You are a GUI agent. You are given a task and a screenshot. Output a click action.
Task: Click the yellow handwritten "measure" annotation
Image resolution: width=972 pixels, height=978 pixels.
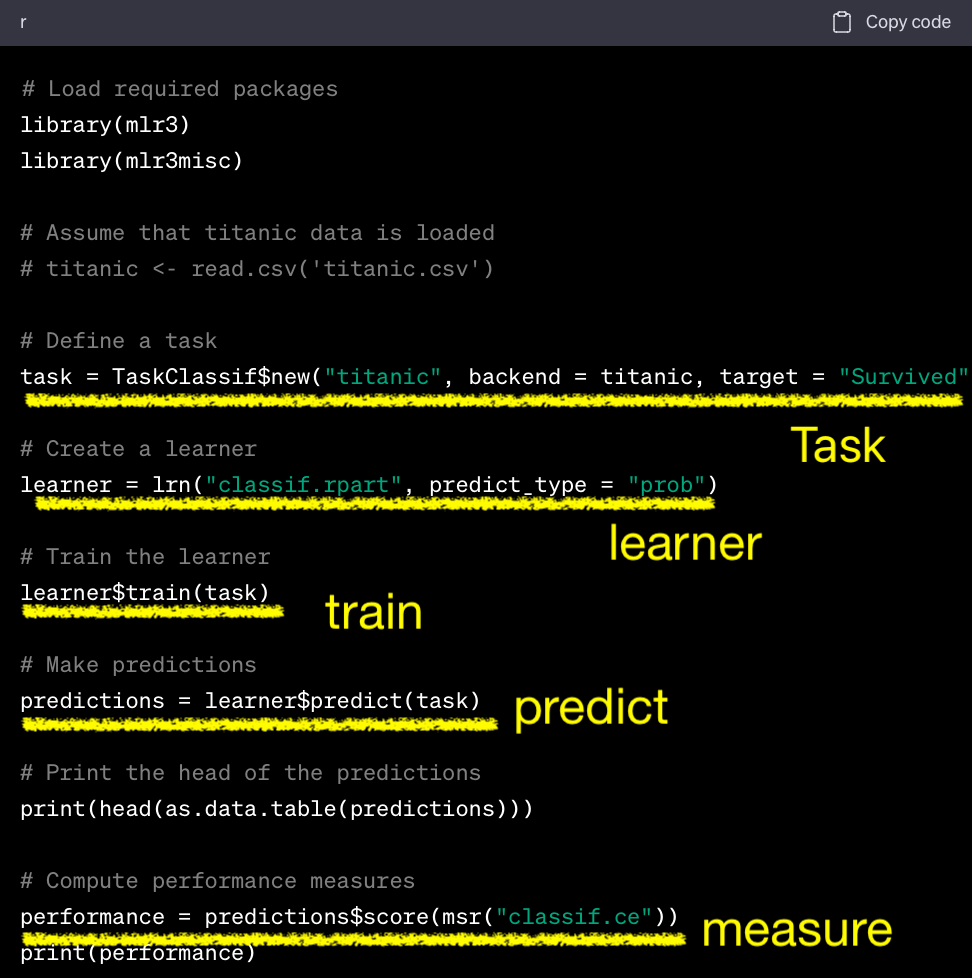796,929
